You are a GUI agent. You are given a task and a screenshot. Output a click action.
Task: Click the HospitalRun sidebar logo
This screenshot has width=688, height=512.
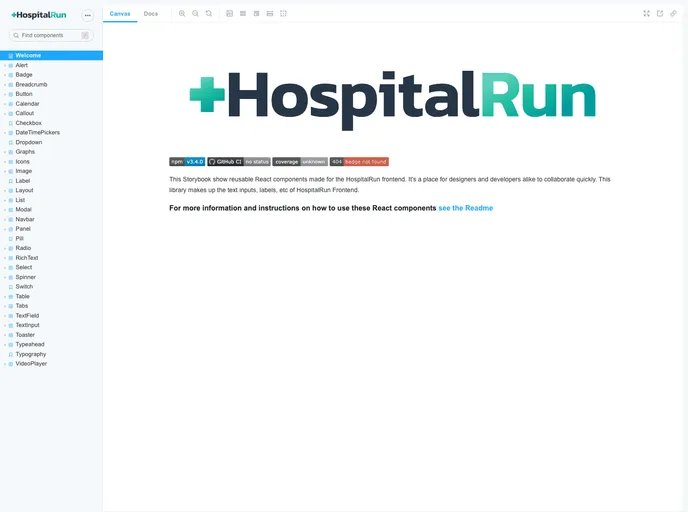[39, 15]
